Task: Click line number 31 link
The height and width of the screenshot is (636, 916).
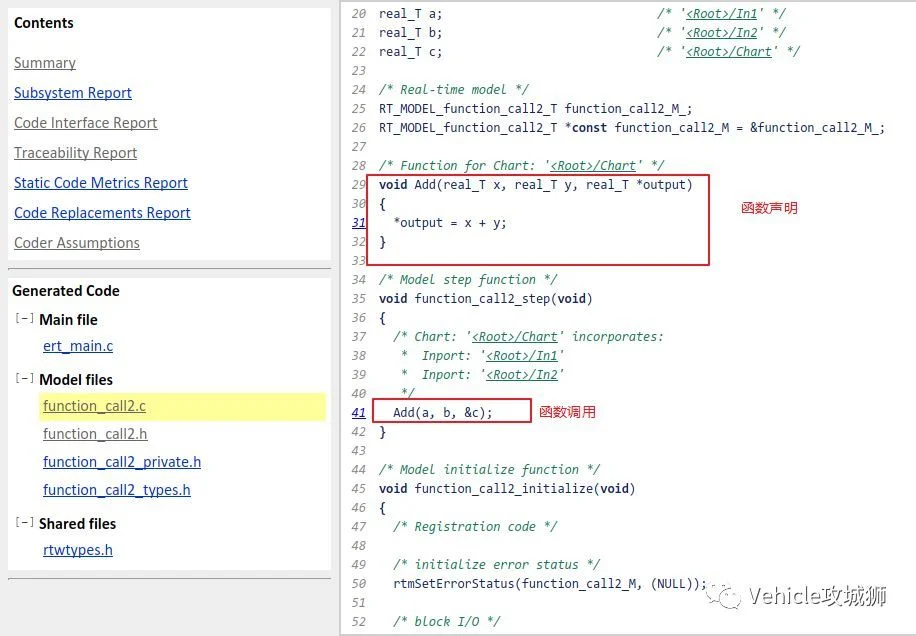Action: pos(359,223)
